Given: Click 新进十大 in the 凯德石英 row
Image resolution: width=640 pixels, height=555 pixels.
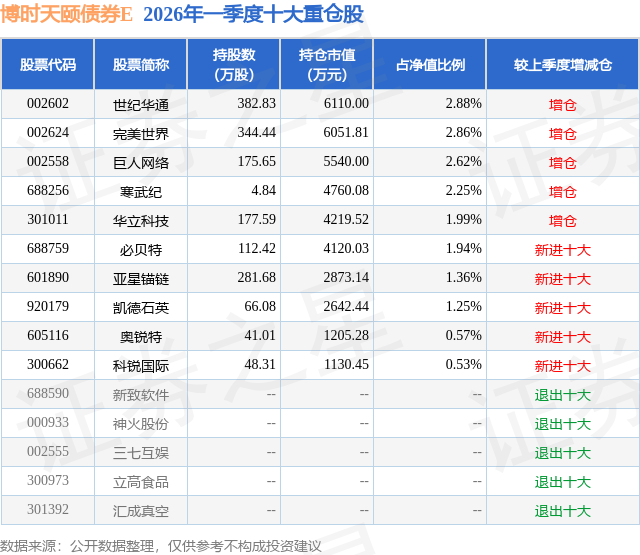Looking at the screenshot, I should click(563, 308).
